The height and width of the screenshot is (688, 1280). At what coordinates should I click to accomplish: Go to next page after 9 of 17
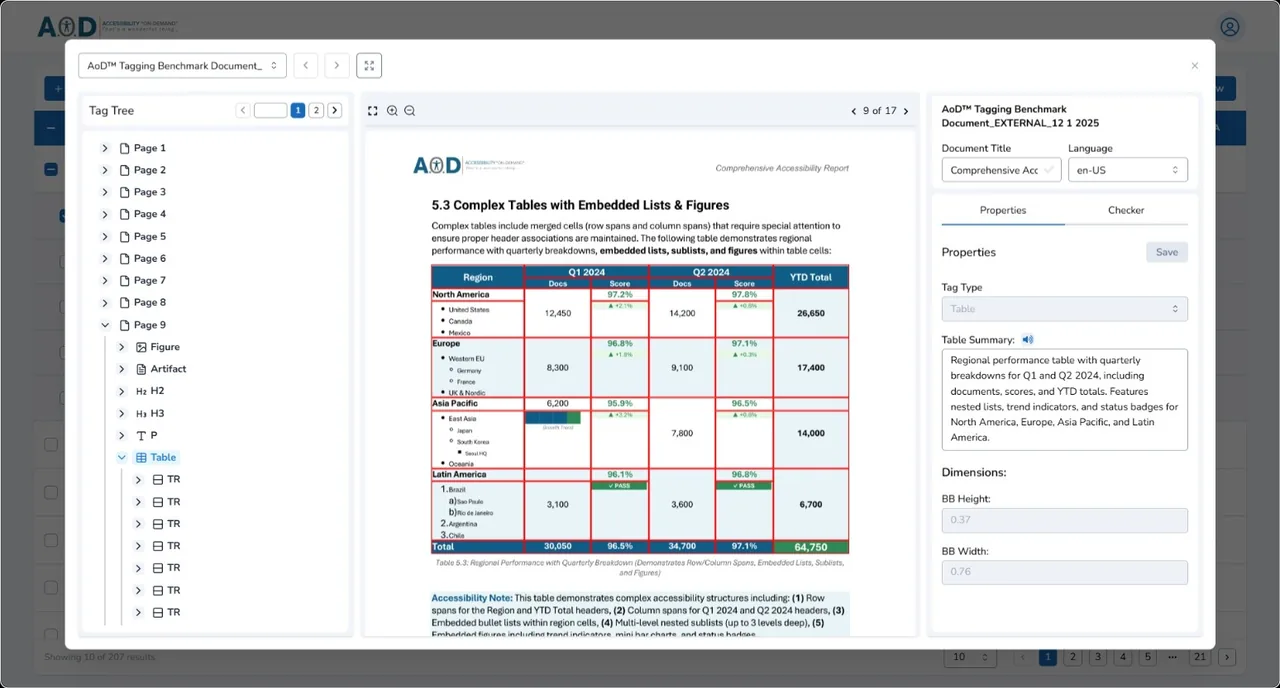pyautogui.click(x=906, y=111)
